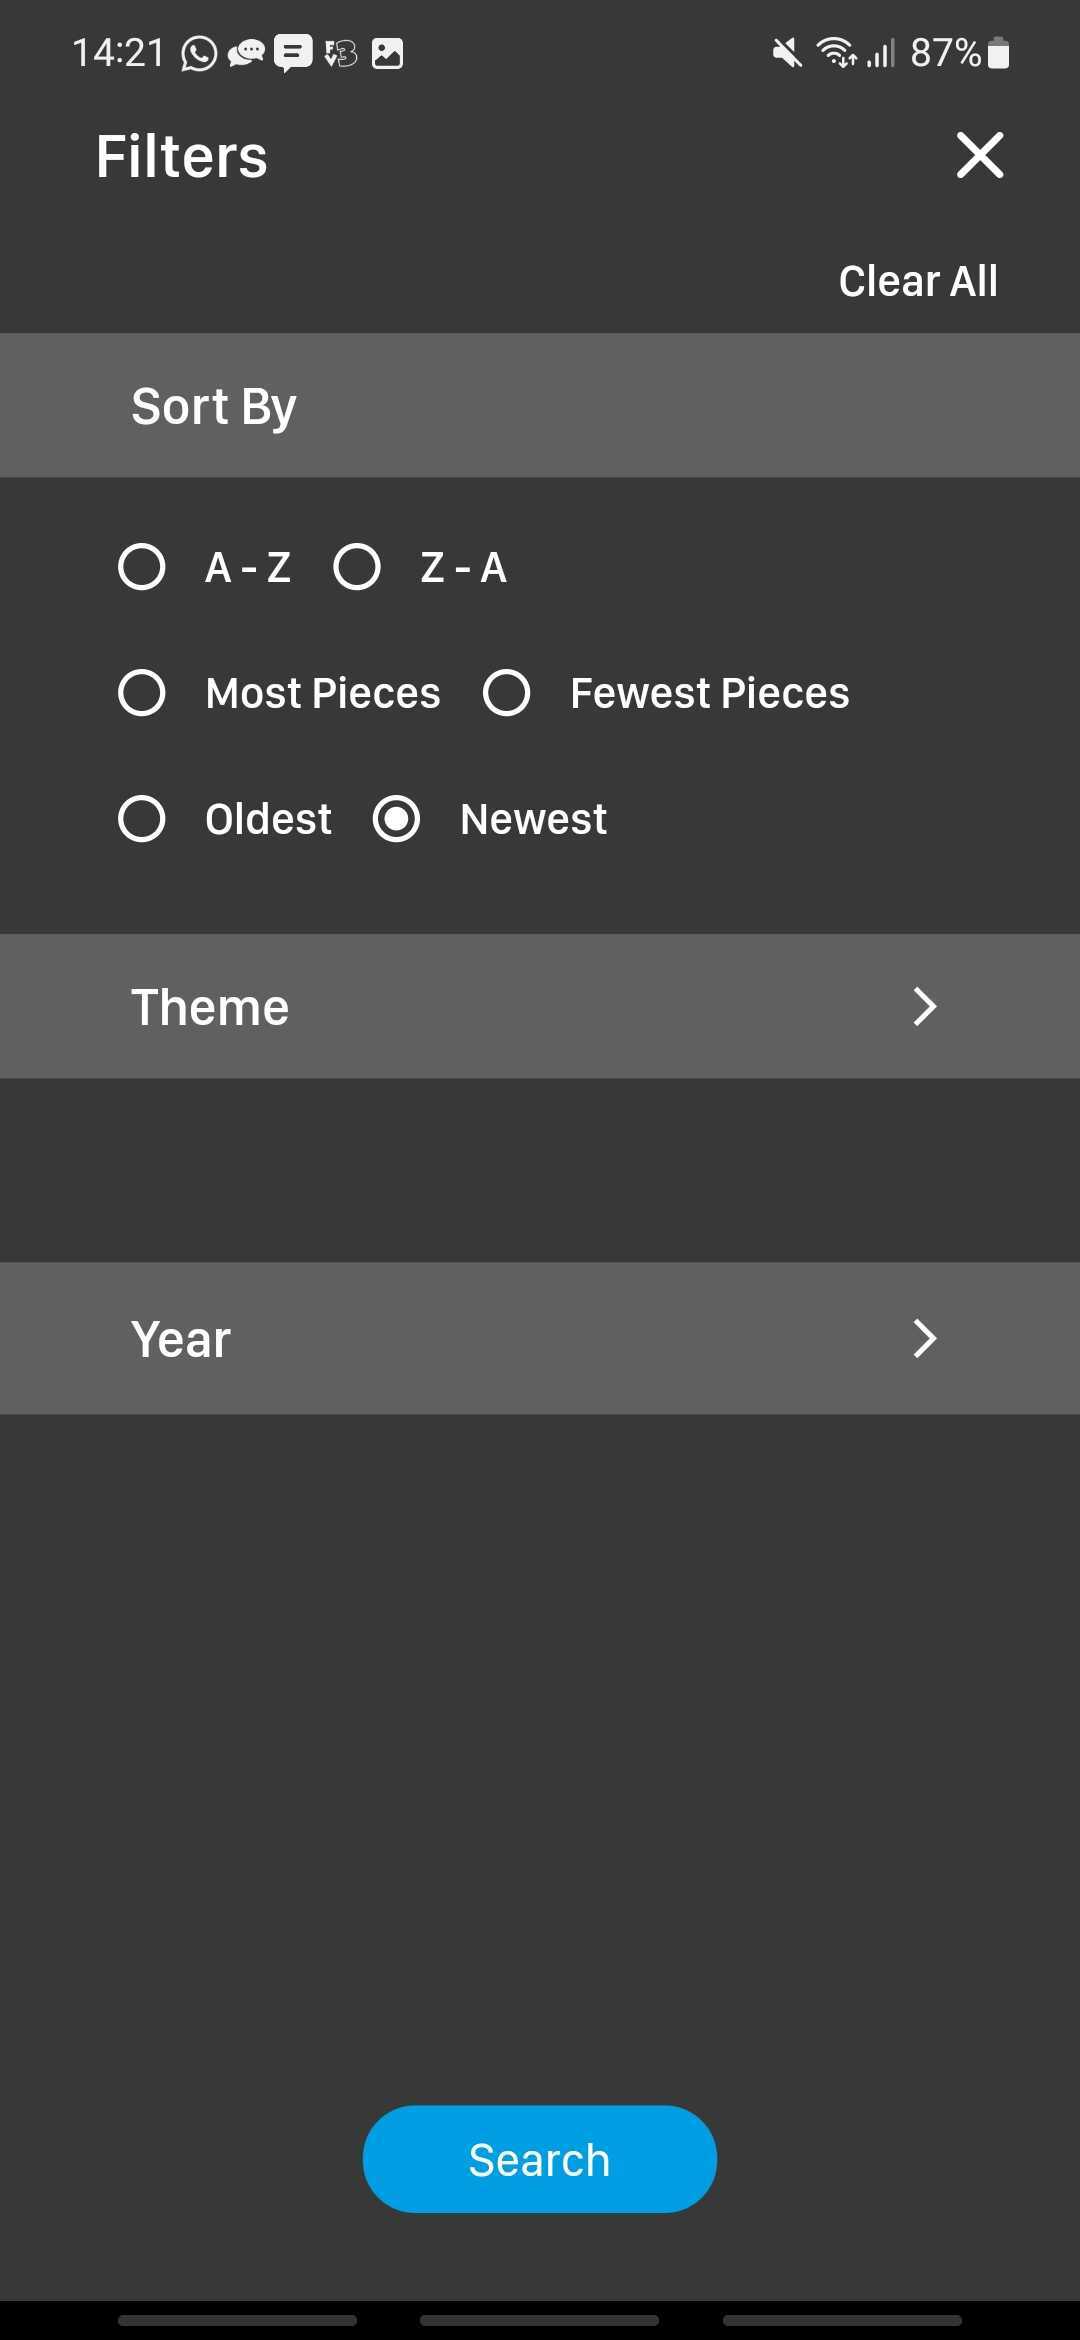This screenshot has height=2340, width=1080.
Task: Tap the gallery image notification icon
Action: pos(387,53)
